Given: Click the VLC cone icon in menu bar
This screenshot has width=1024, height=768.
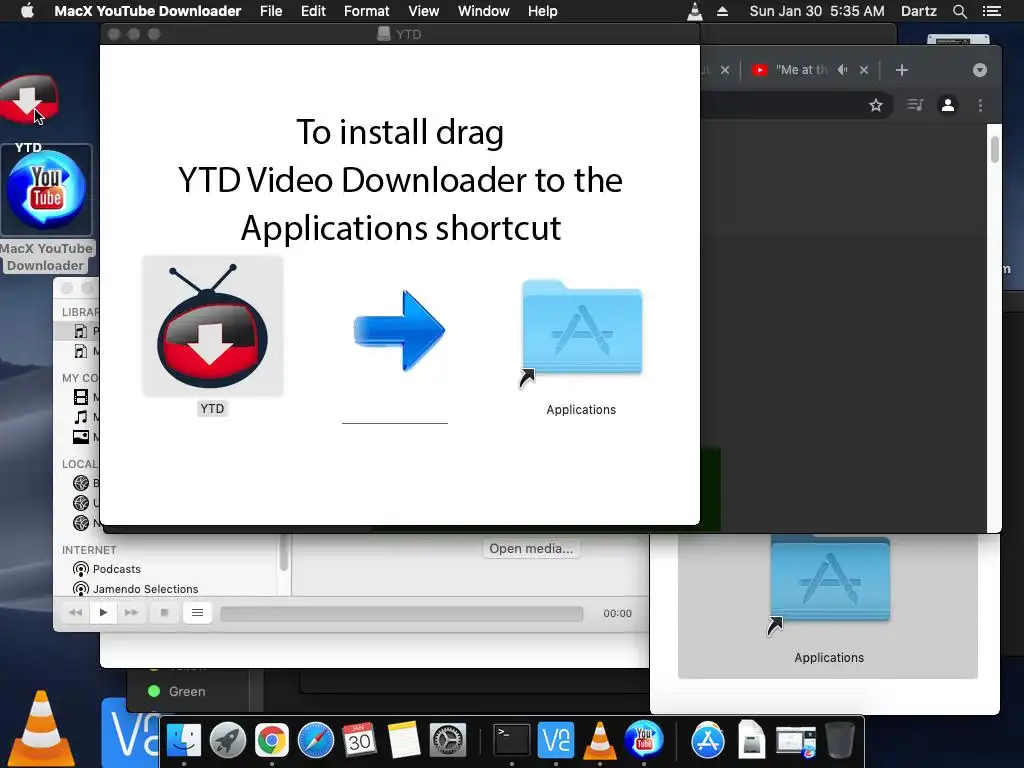Looking at the screenshot, I should (695, 11).
